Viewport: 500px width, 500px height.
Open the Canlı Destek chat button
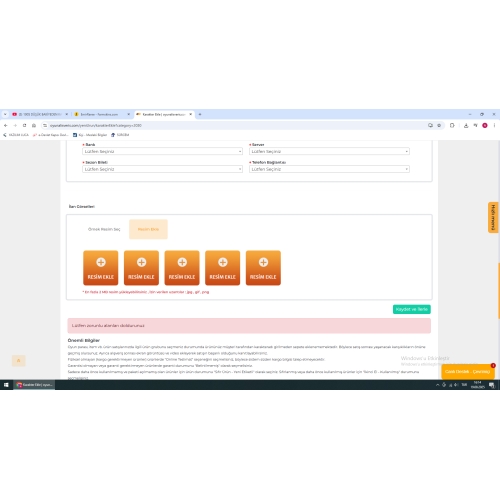(468, 372)
